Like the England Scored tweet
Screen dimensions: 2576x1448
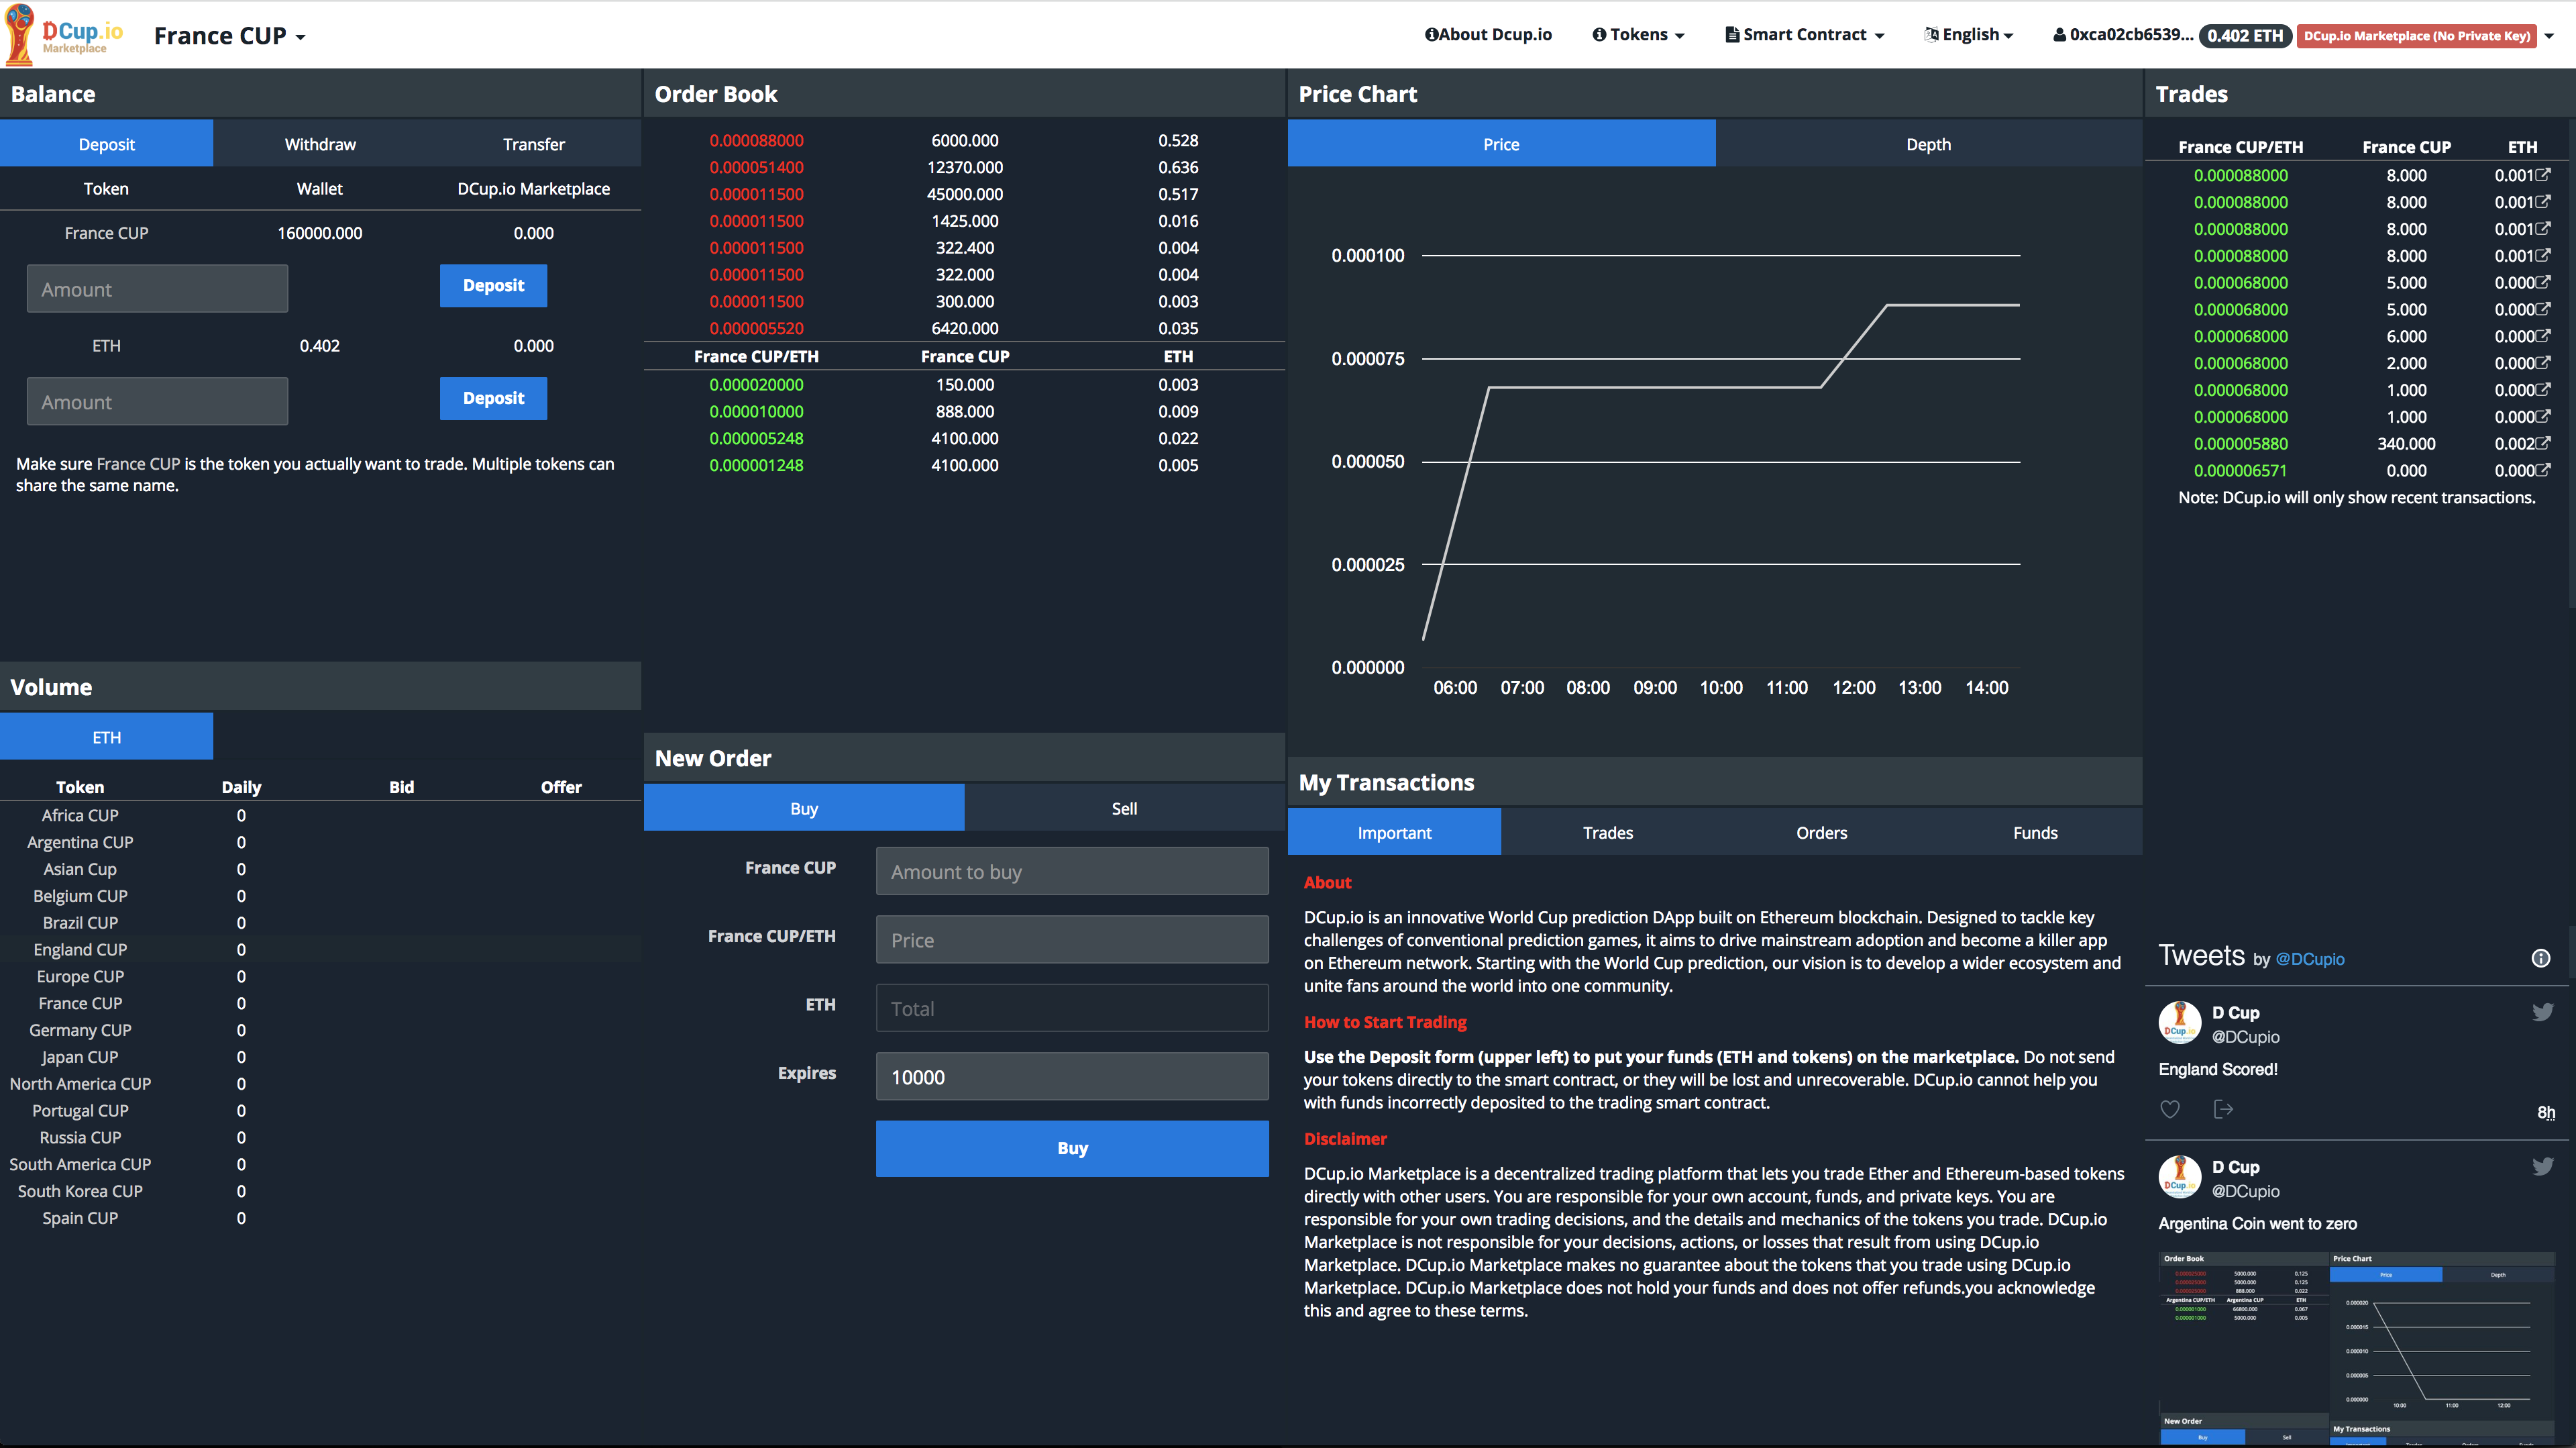coord(2169,1109)
